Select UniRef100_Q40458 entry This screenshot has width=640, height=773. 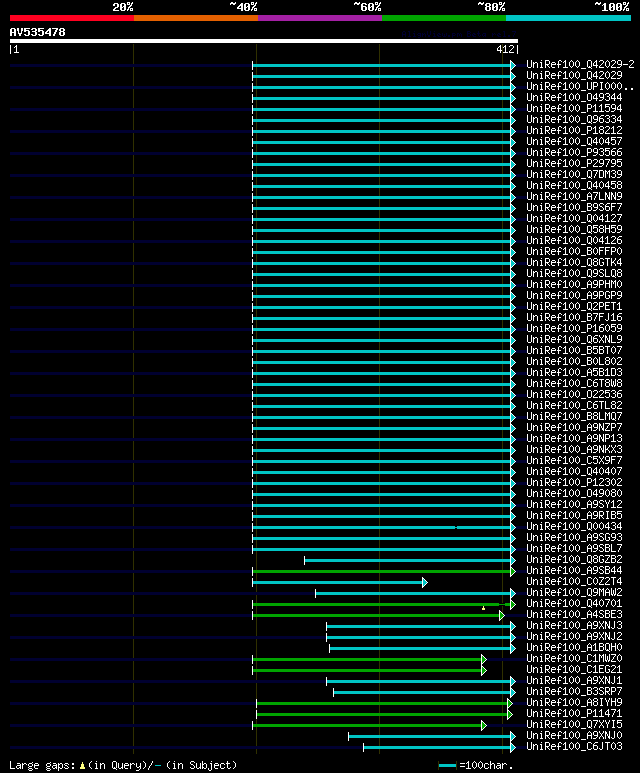pyautogui.click(x=574, y=185)
